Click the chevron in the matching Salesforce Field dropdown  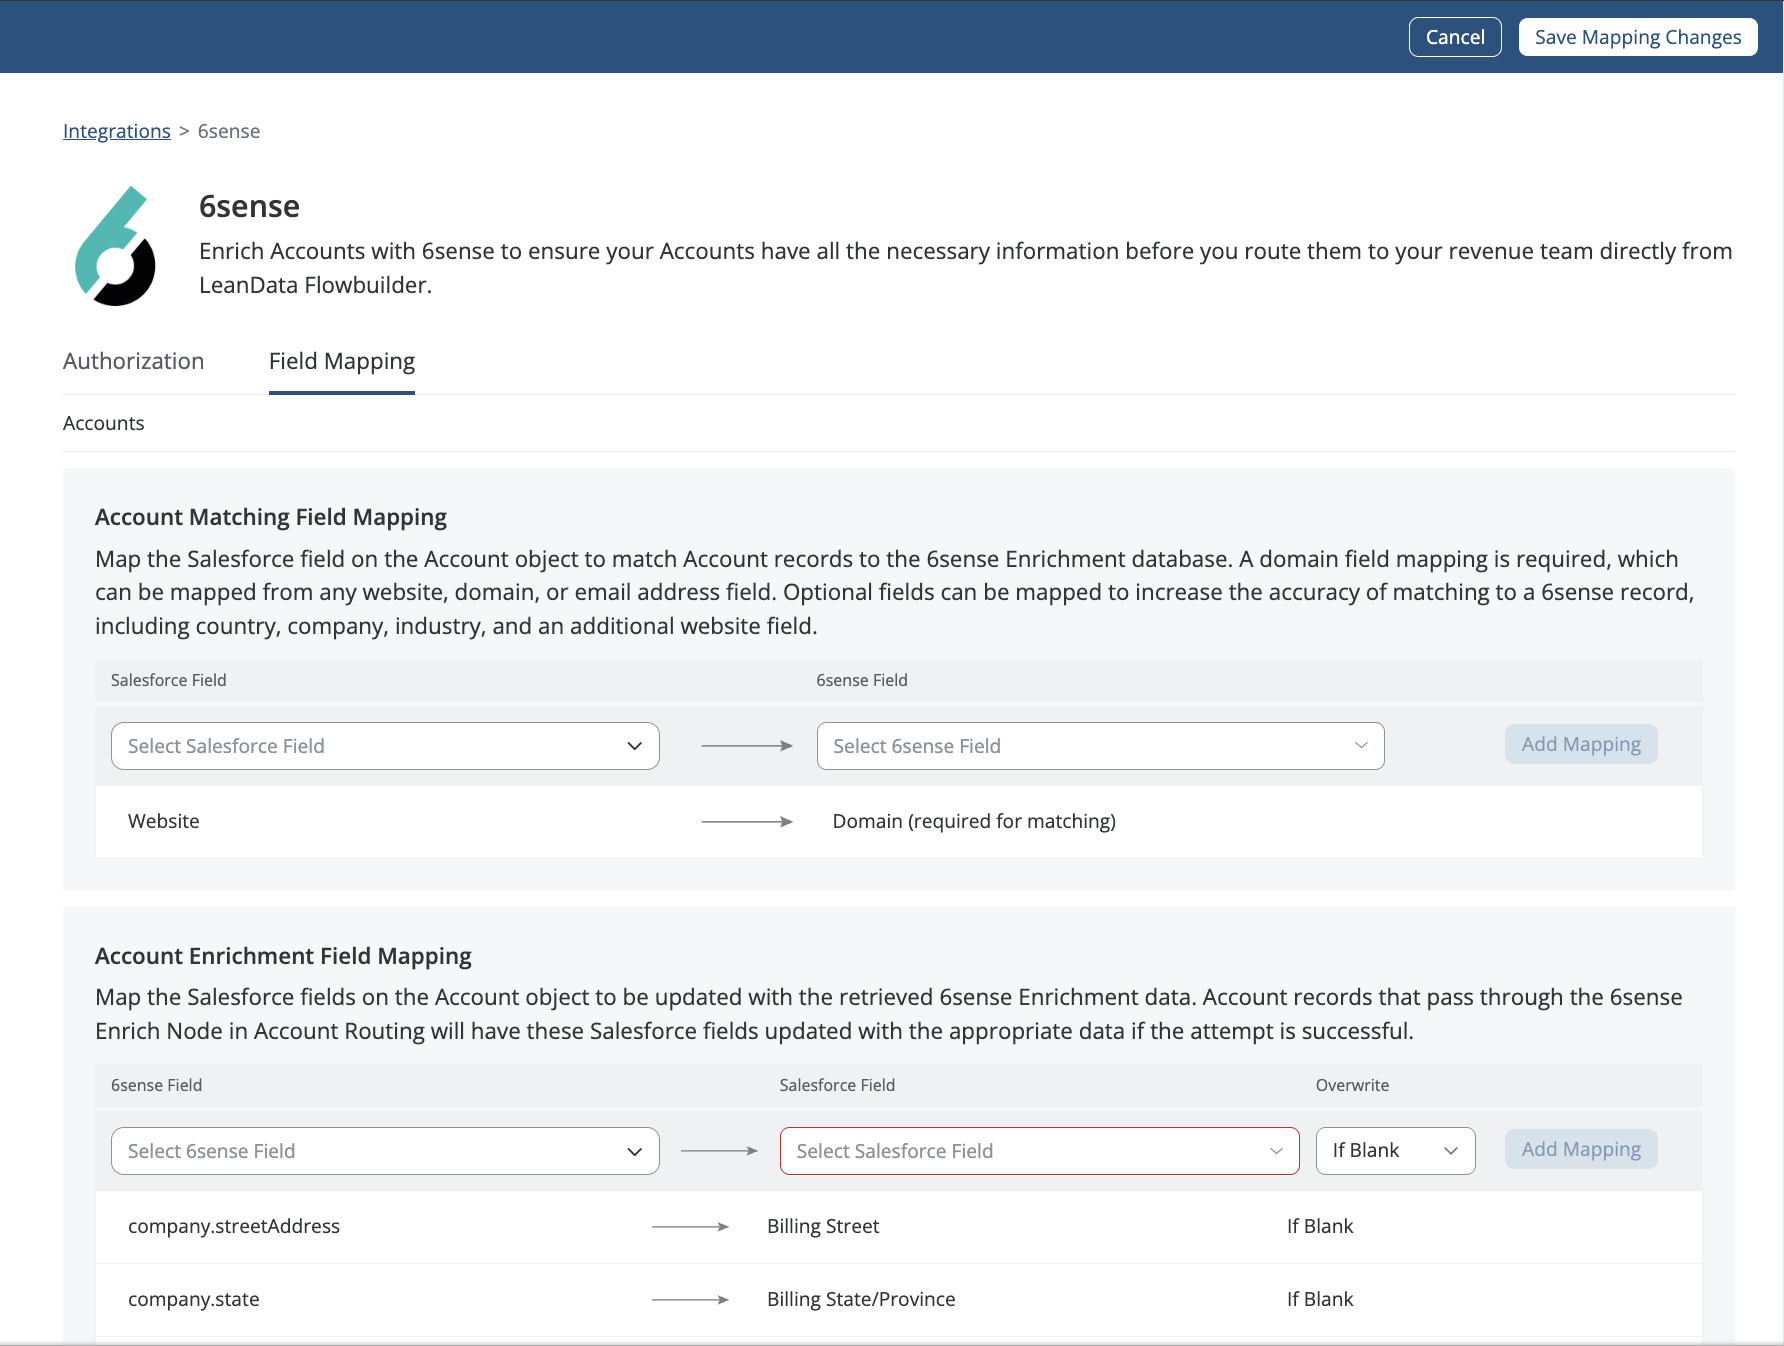[x=634, y=746]
